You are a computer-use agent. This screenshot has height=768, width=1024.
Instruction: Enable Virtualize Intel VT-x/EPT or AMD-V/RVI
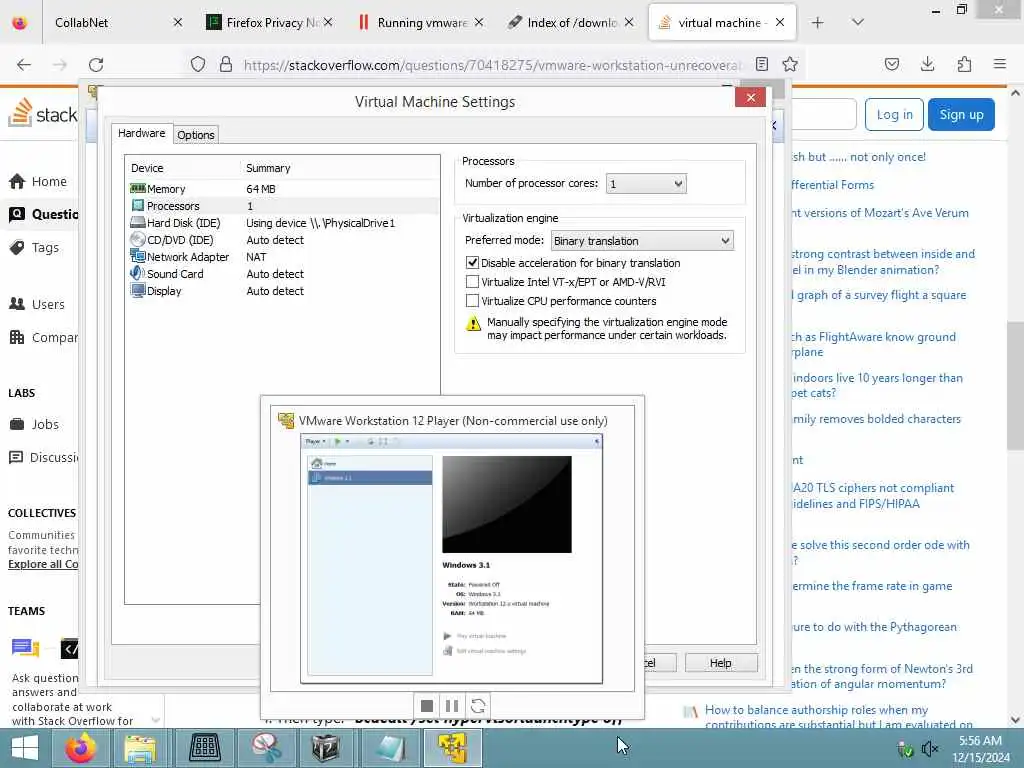pos(472,282)
